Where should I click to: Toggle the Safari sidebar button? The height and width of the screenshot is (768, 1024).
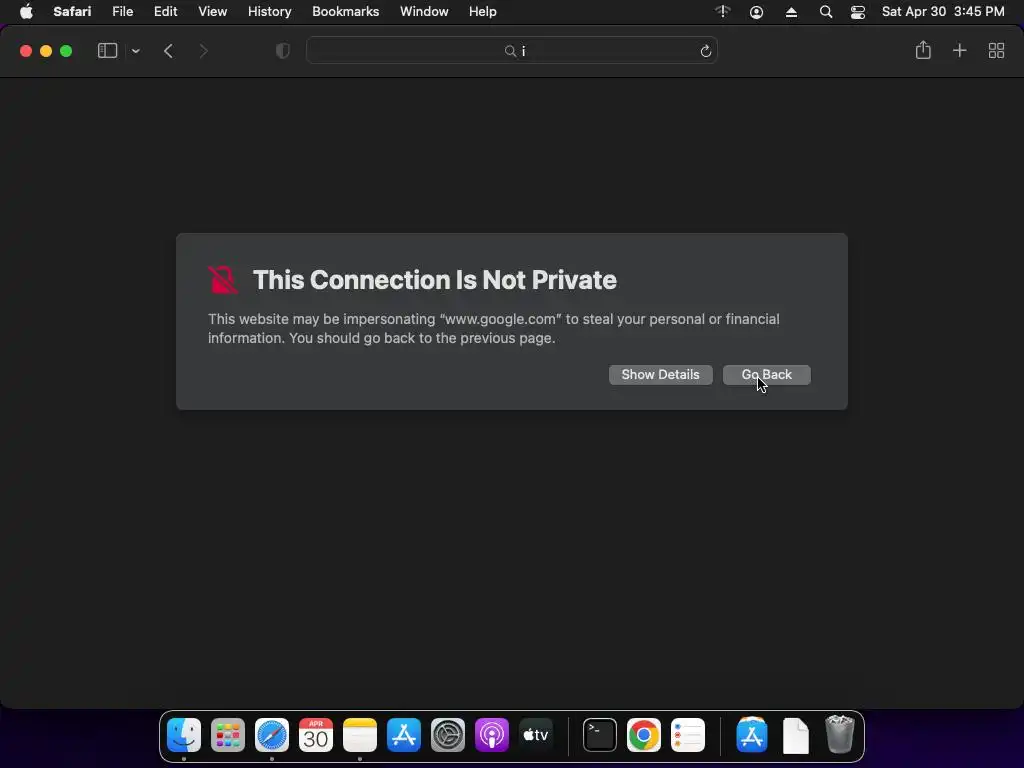[x=107, y=51]
